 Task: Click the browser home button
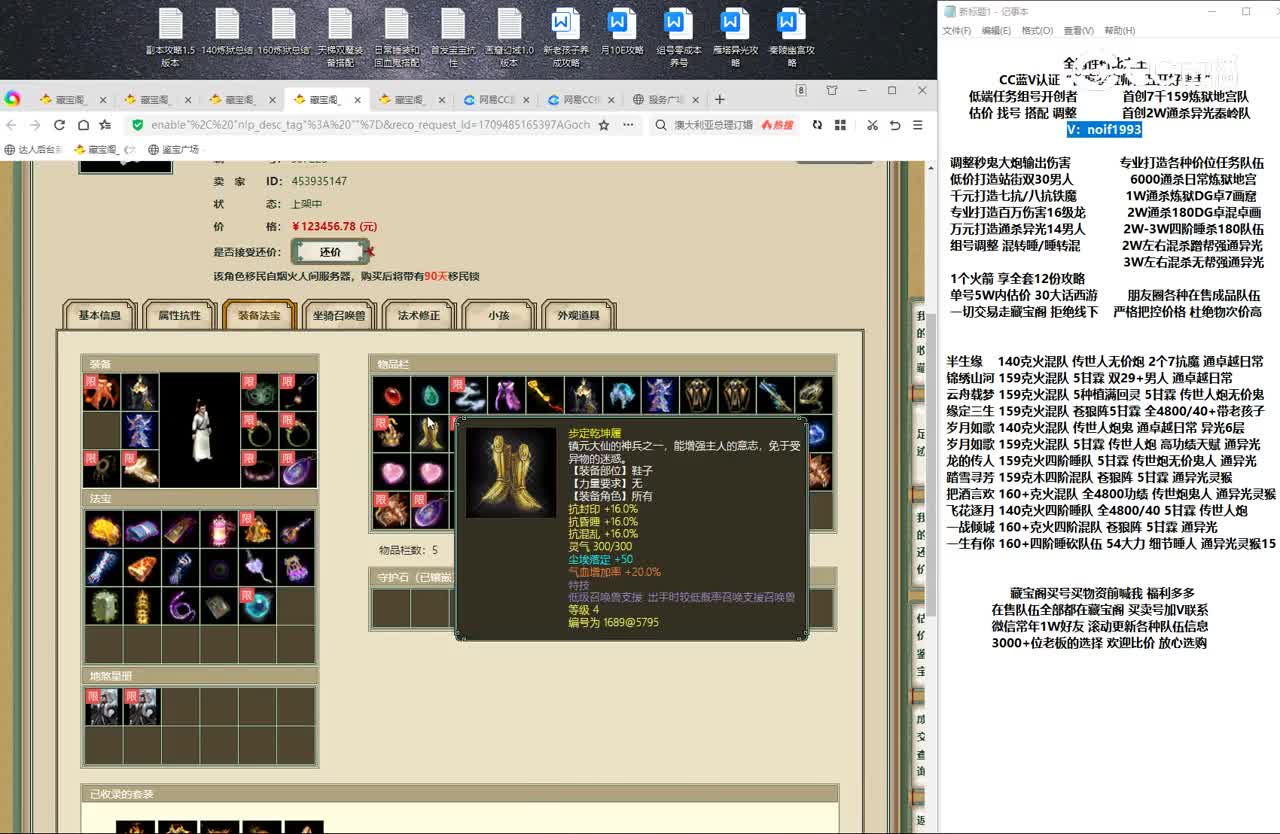(x=83, y=125)
